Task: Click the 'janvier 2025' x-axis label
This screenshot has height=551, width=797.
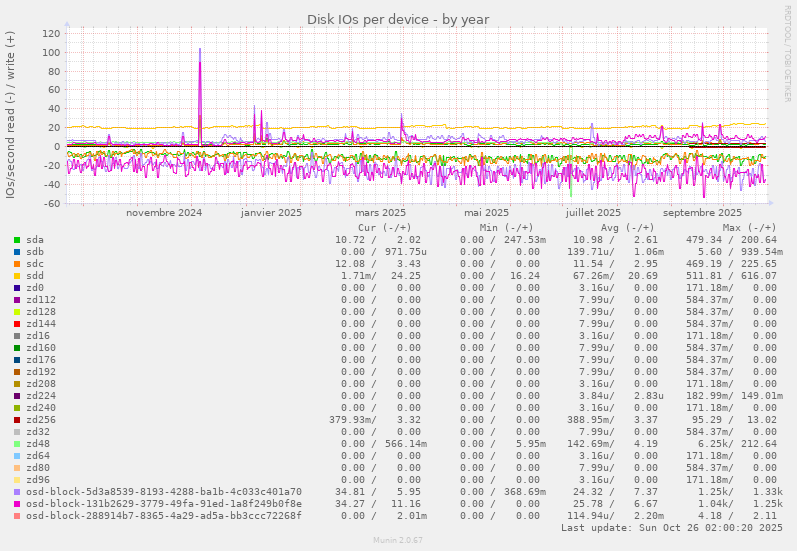Action: pos(271,212)
